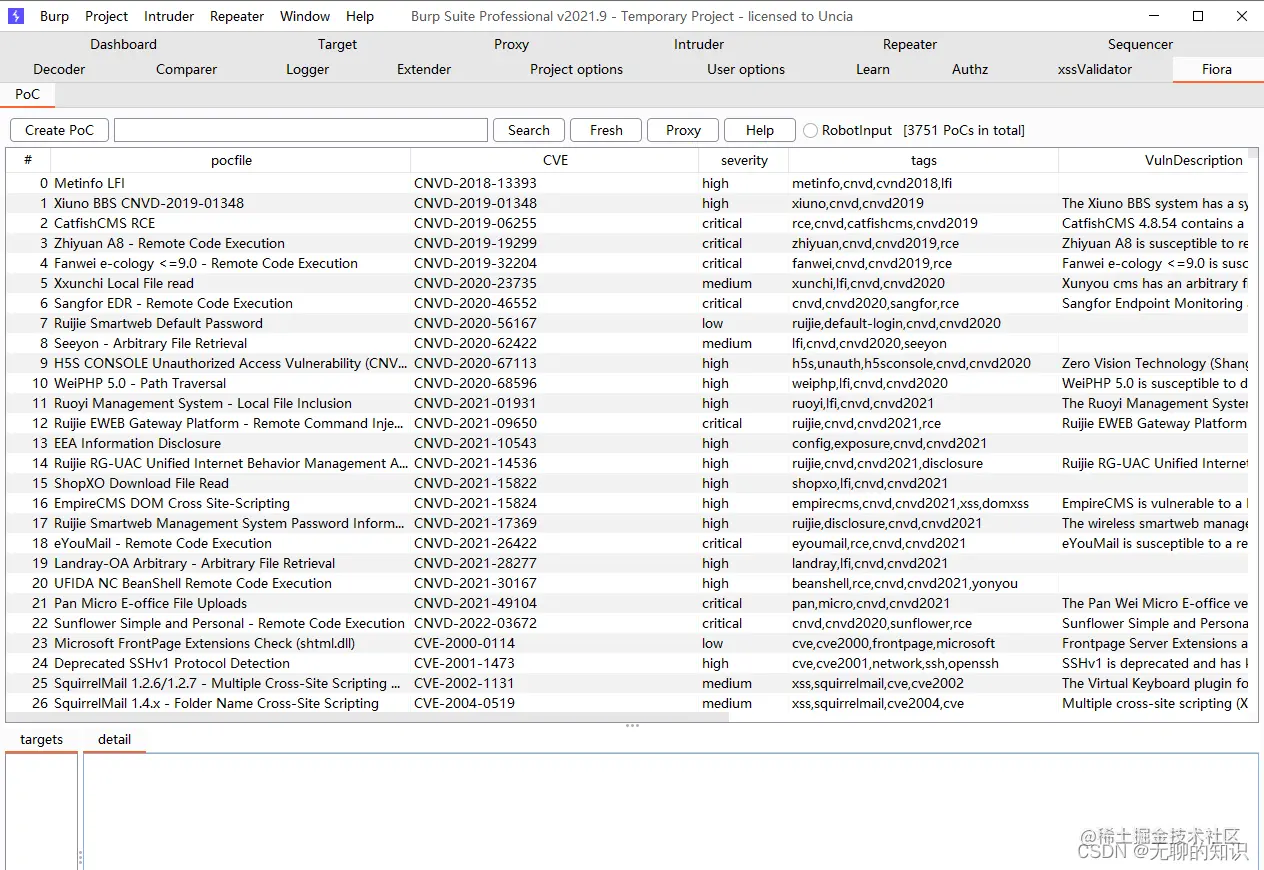Screen dimensions: 1264x870
Task: Switch to the Proxy tab
Action: point(511,44)
